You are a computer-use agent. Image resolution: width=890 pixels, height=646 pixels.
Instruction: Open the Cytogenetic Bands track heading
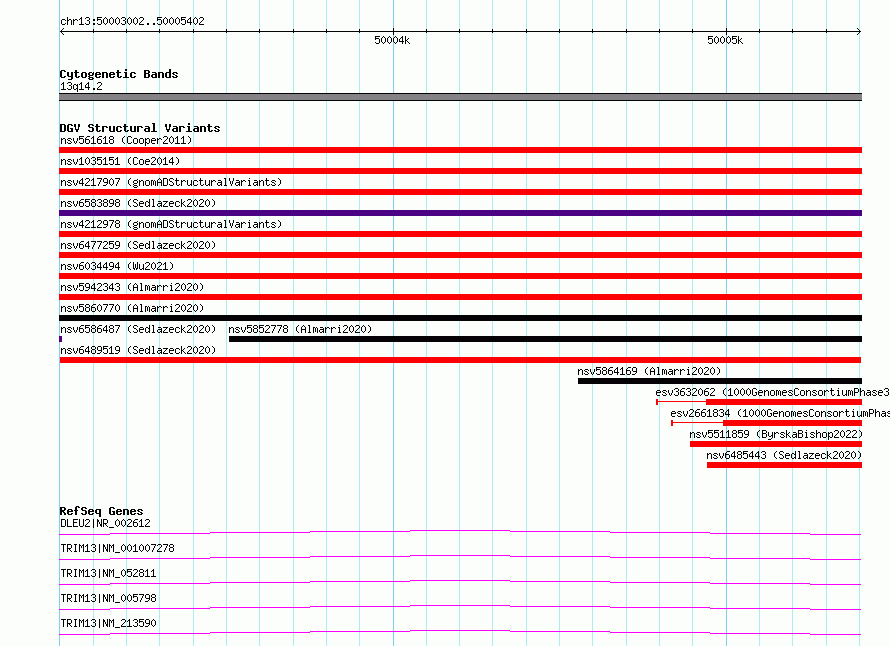(119, 74)
